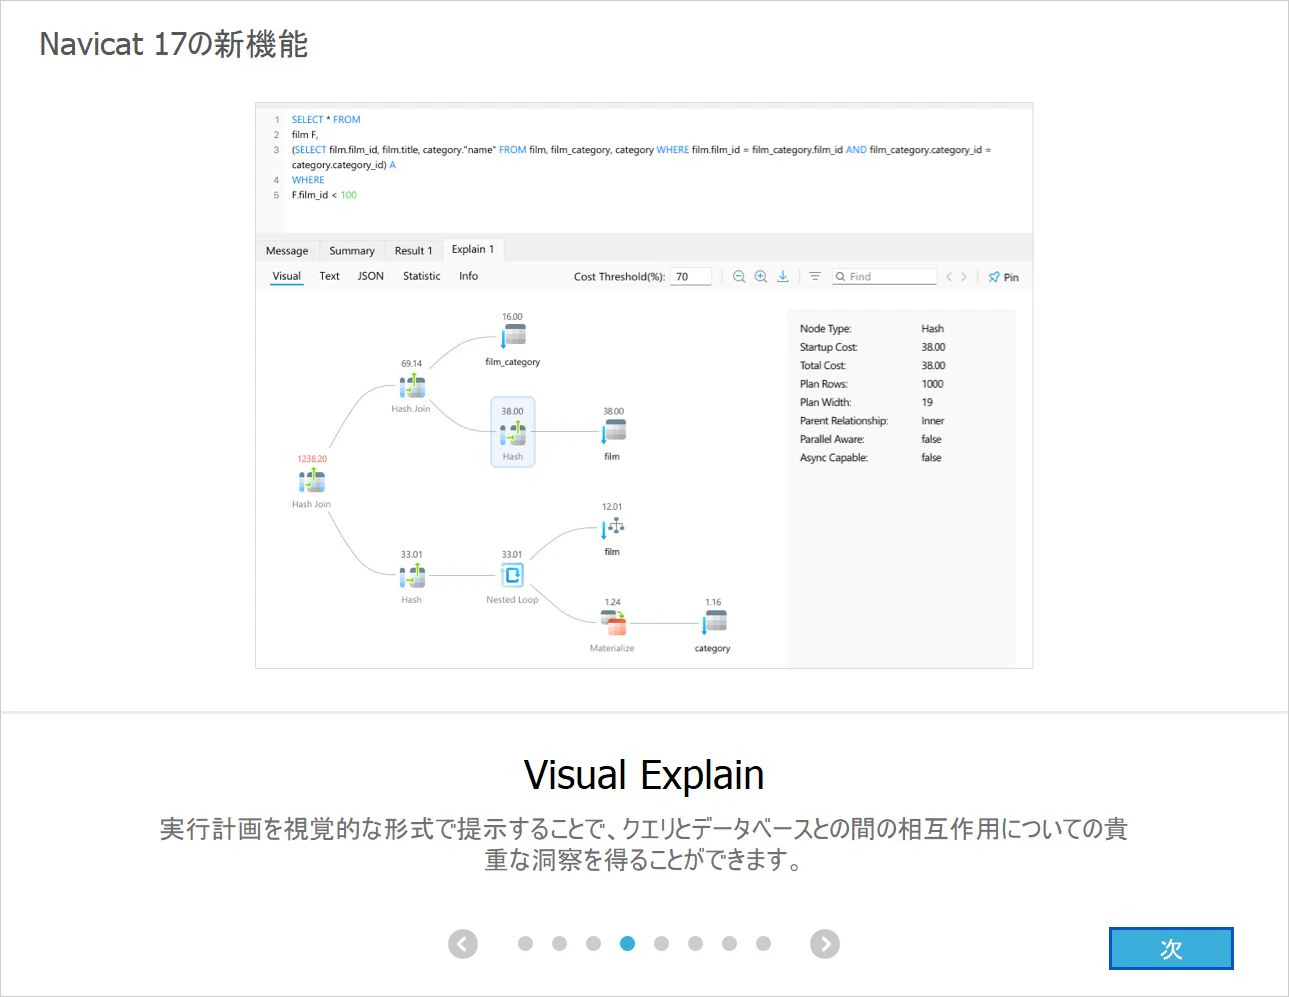The image size is (1289, 997).
Task: Select the eighth pagination dot
Action: coord(764,943)
